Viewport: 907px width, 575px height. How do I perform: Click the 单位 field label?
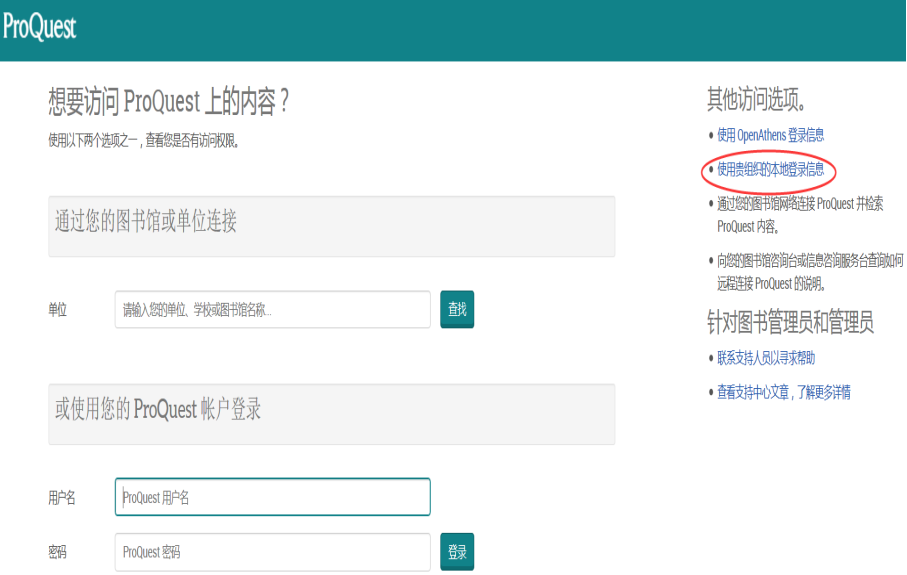57,310
